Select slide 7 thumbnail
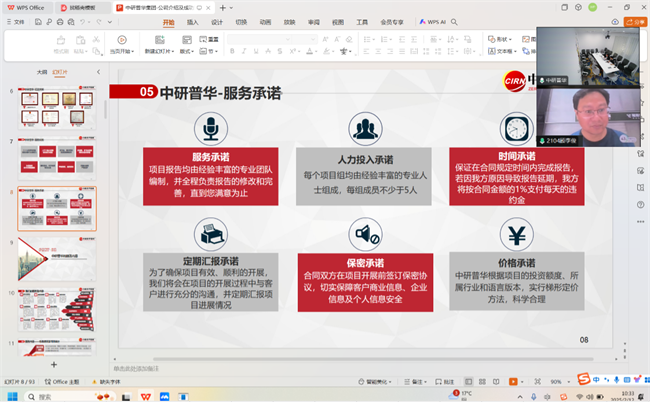 [x=57, y=158]
